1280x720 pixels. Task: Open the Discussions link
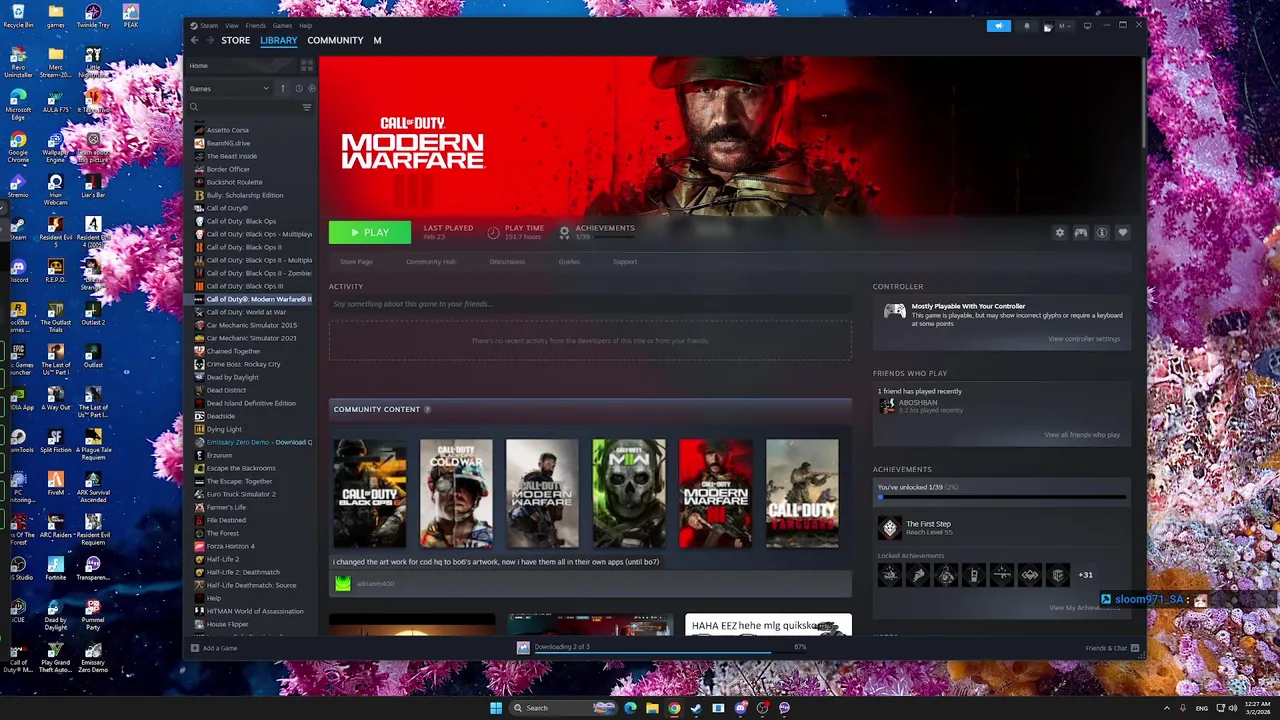coord(507,262)
